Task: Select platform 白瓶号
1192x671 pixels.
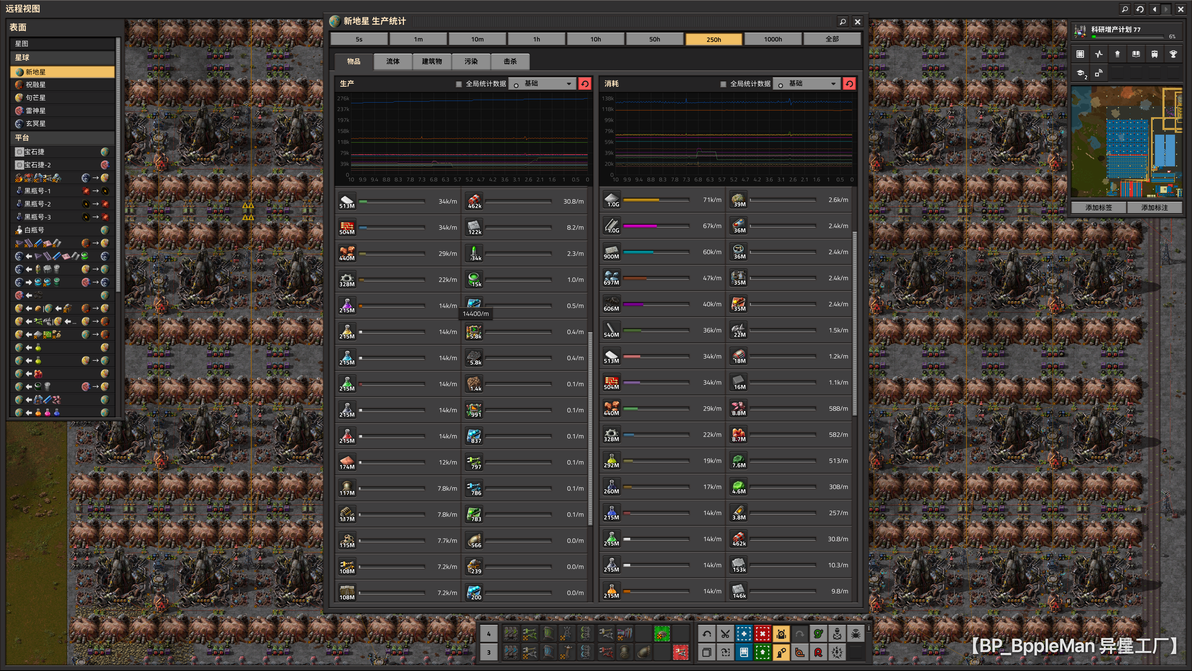Action: 62,229
